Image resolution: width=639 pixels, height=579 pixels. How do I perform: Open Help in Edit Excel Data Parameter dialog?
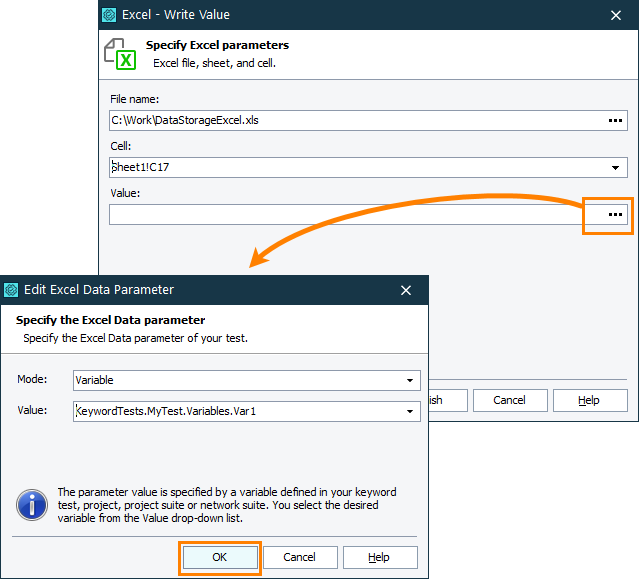380,557
